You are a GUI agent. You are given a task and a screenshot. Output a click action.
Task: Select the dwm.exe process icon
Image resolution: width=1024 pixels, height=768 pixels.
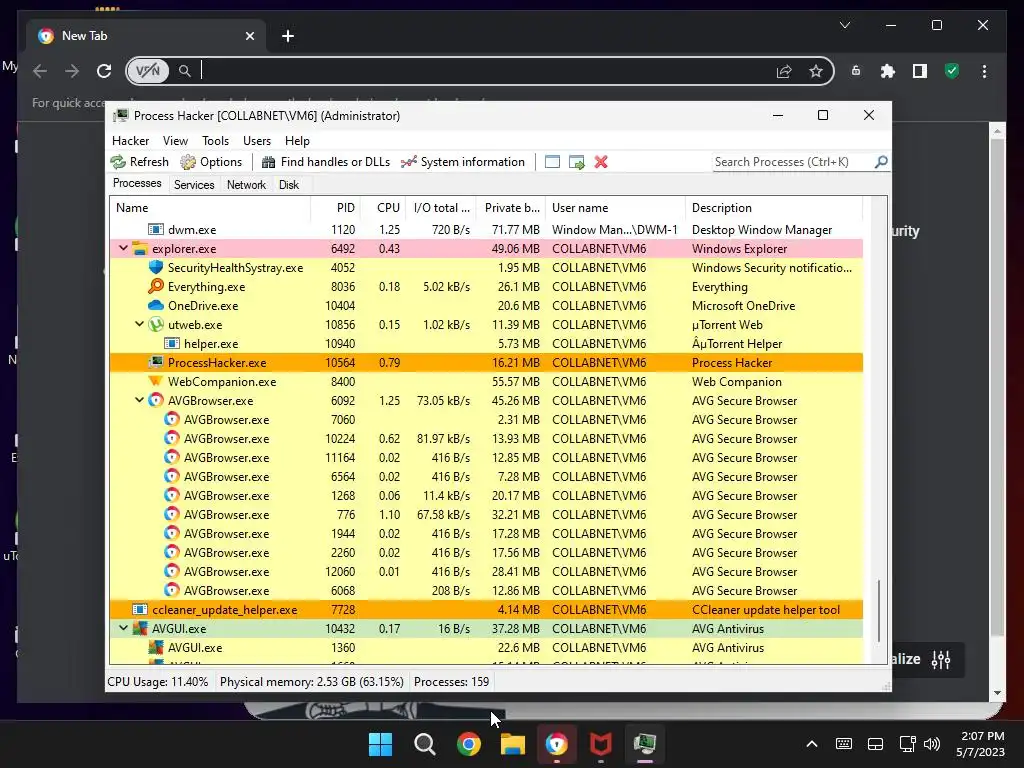click(155, 229)
